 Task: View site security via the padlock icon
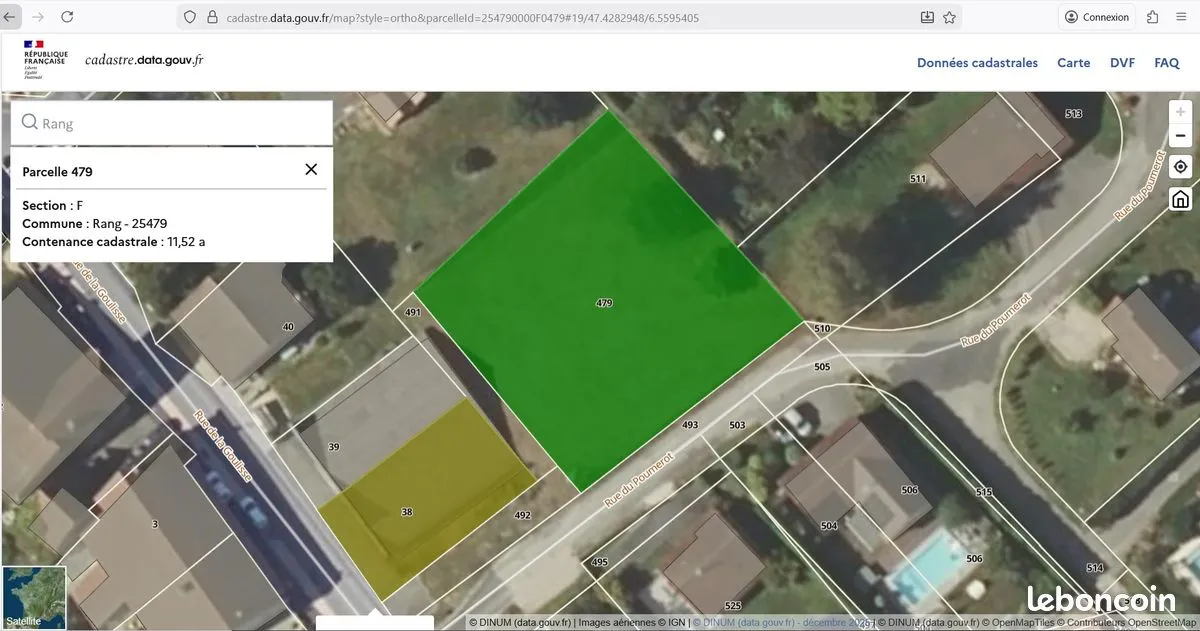pos(212,17)
